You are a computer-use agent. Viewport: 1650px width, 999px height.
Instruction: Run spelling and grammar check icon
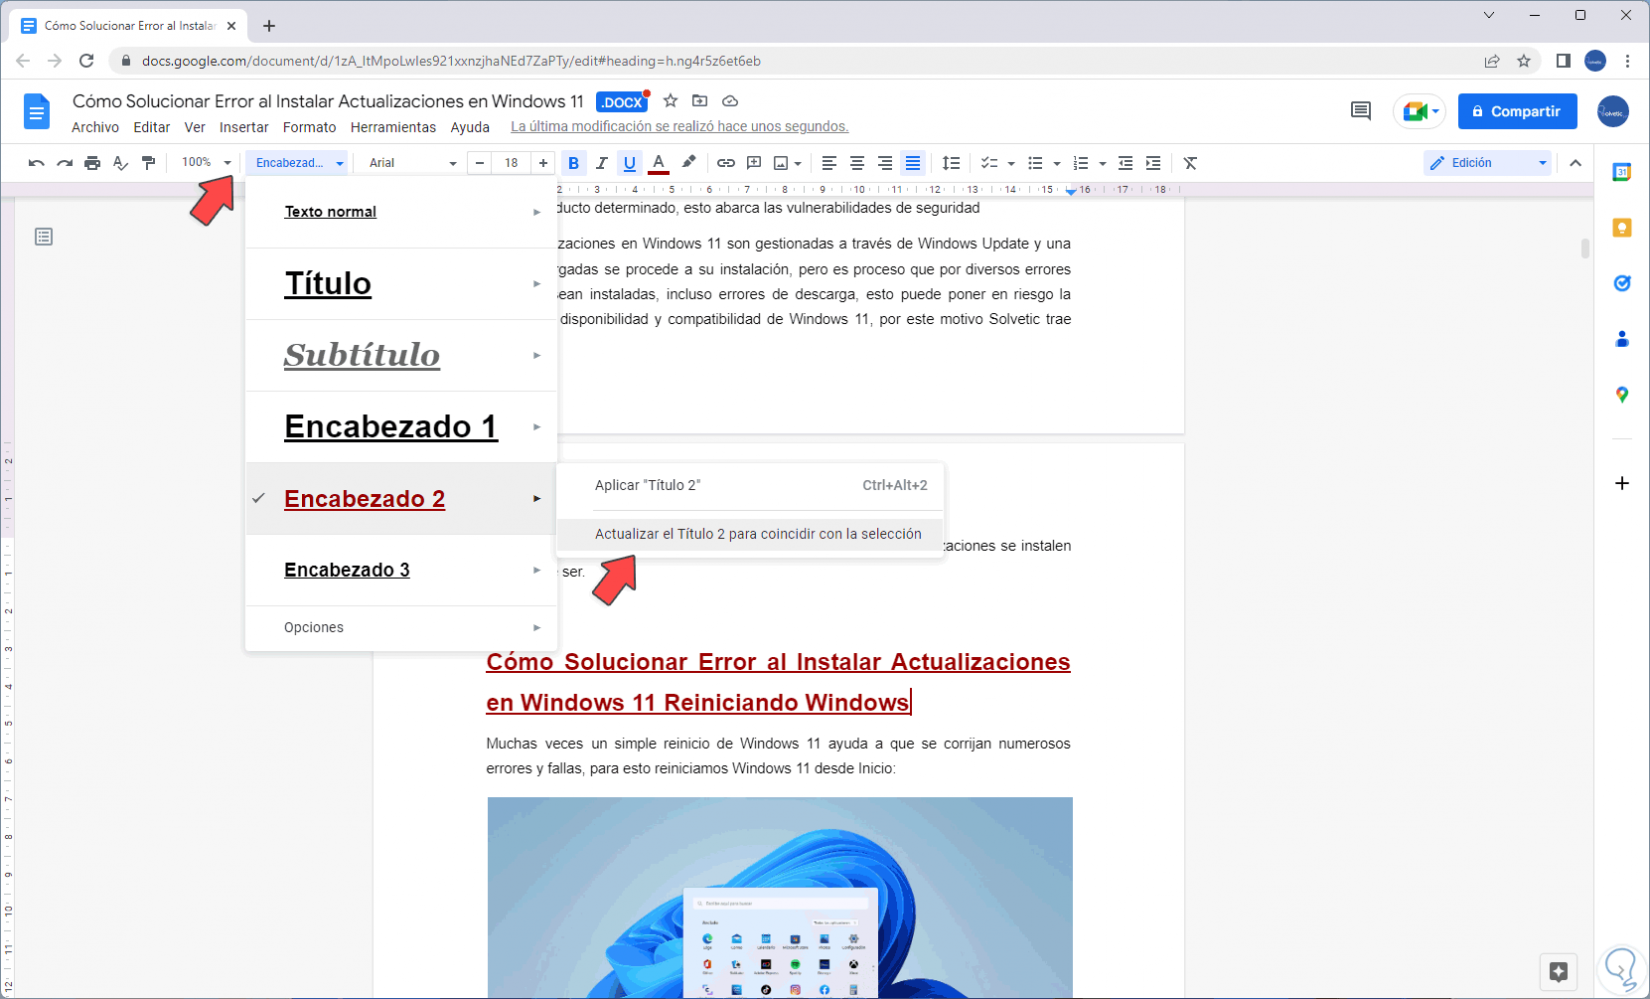click(x=120, y=163)
